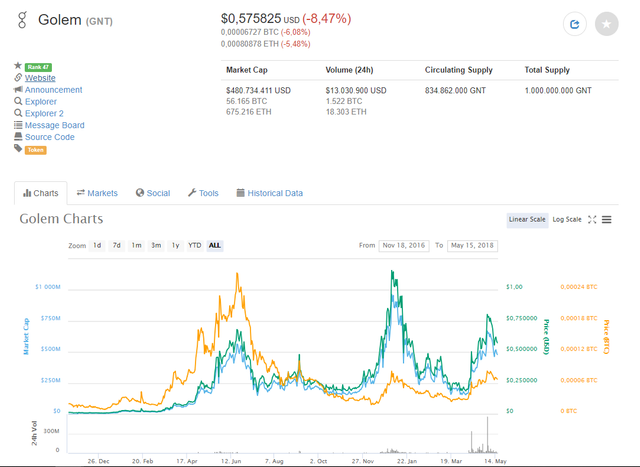The width and height of the screenshot is (640, 467).
Task: Switch chart to Log Scale
Action: click(566, 219)
